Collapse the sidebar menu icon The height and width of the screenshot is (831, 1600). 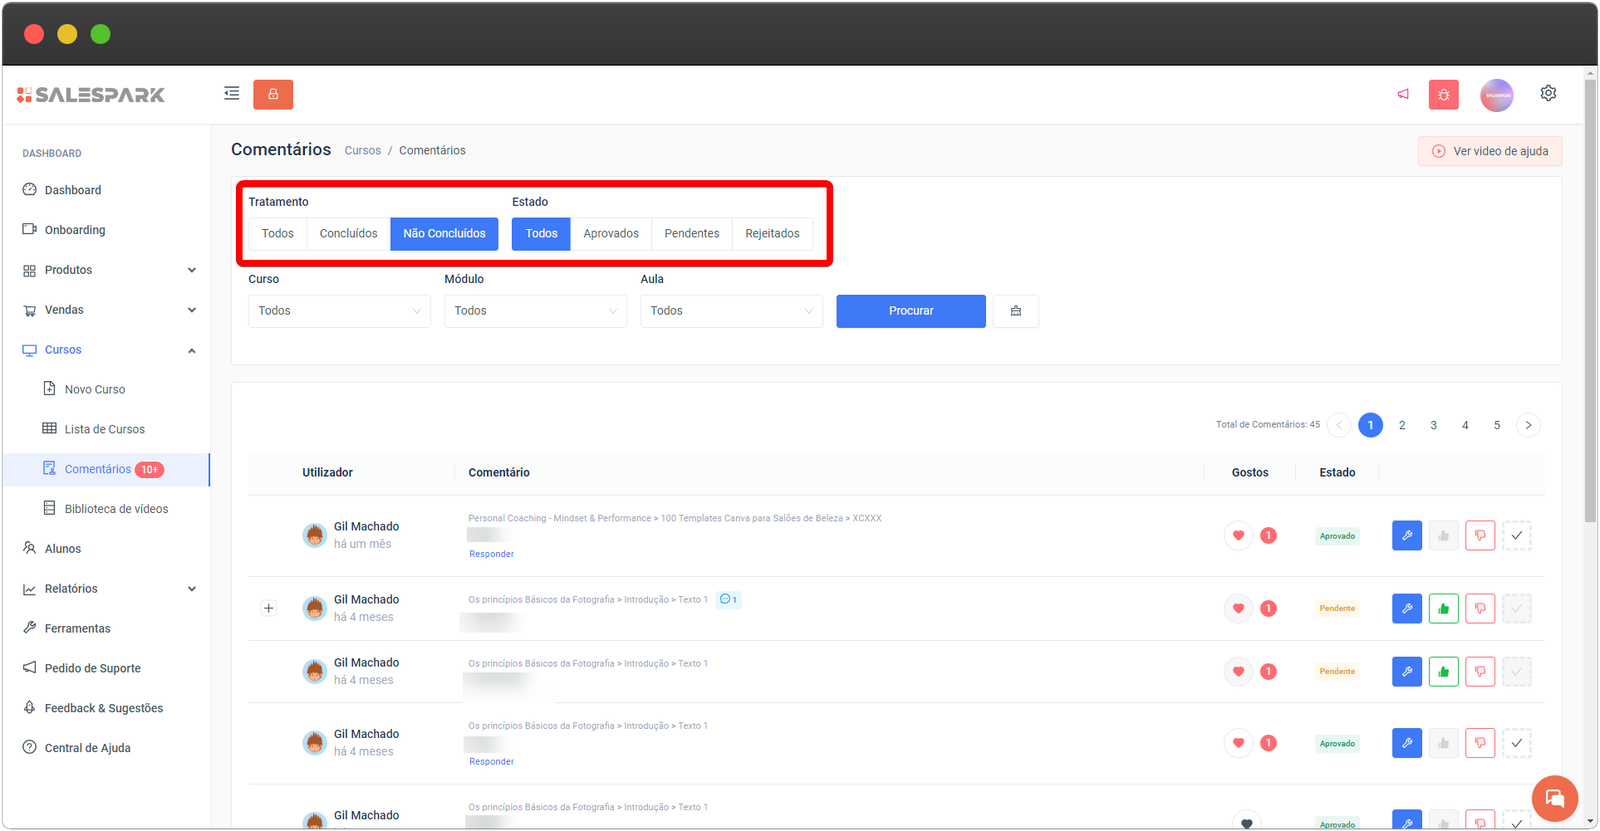coord(231,94)
